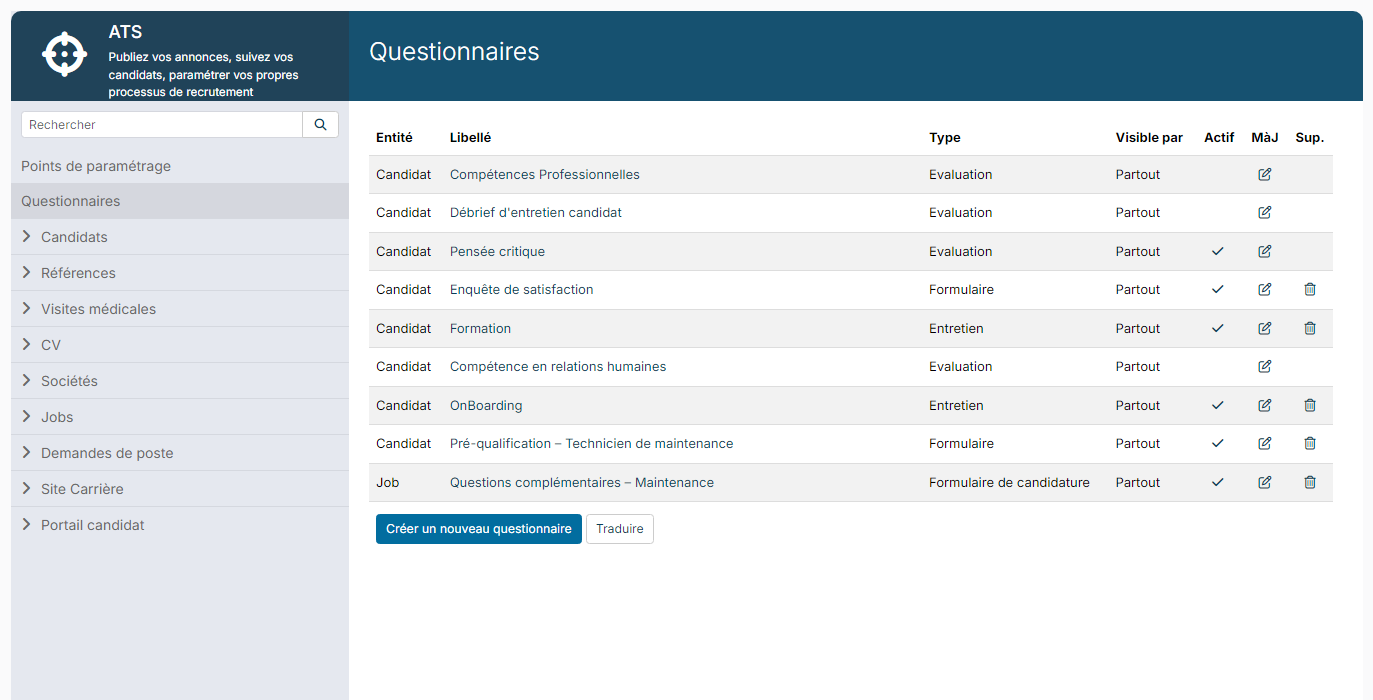Select Questionnaires in the sidebar

coord(180,201)
